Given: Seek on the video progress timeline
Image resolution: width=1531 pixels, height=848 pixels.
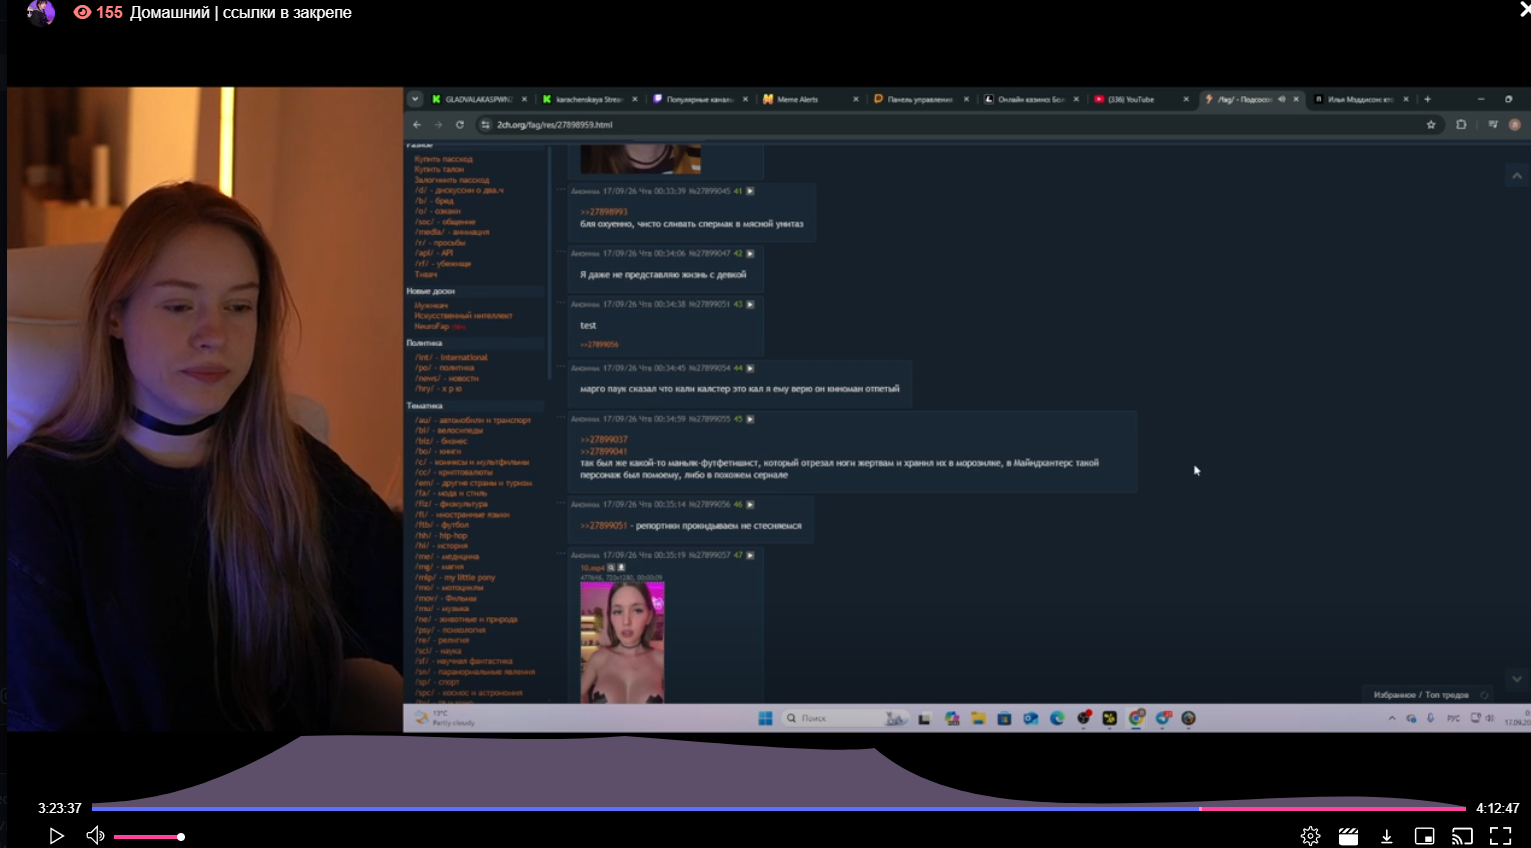Looking at the screenshot, I should 778,808.
